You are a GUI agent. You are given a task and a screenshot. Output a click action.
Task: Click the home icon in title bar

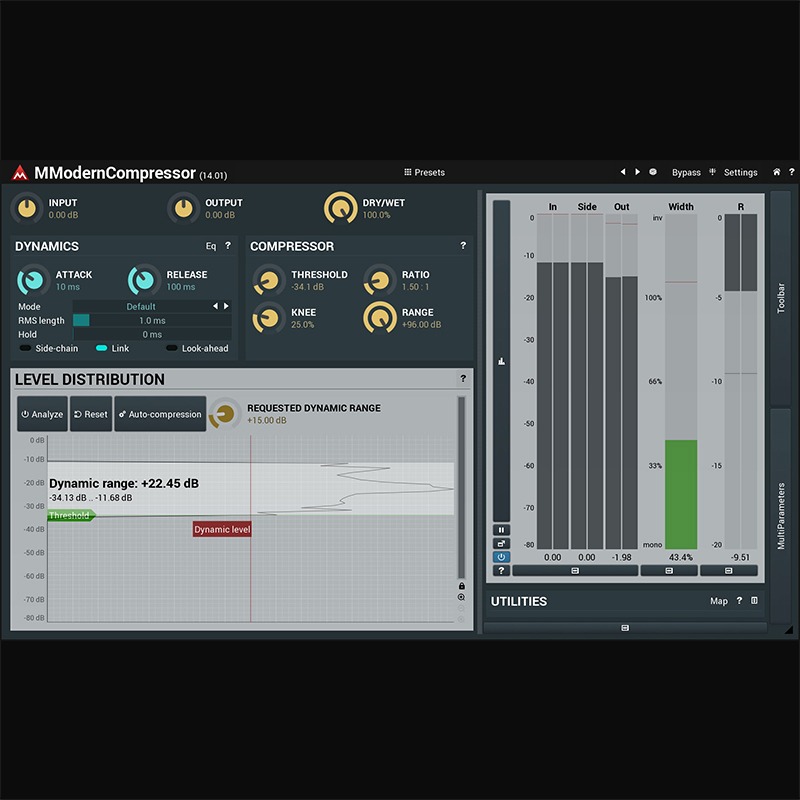[x=776, y=172]
